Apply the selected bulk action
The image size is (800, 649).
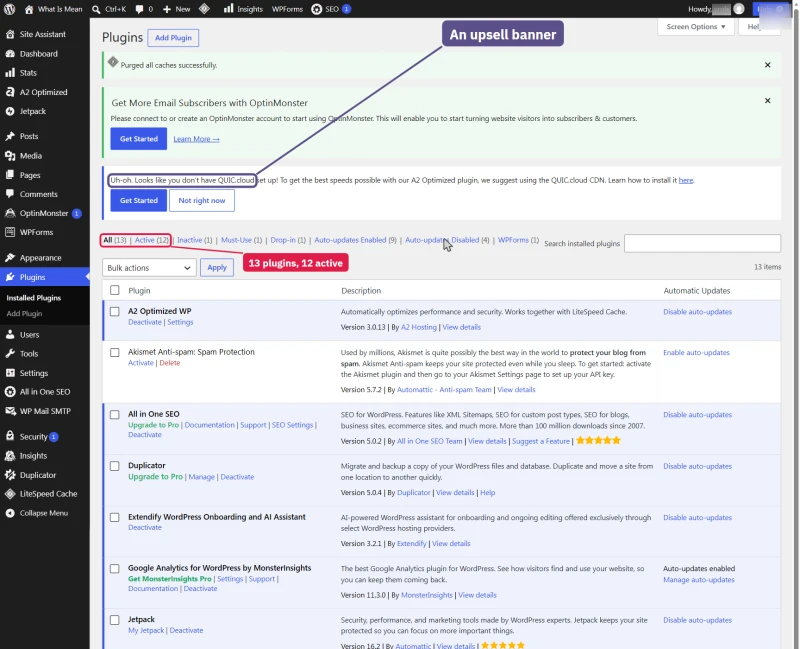217,267
